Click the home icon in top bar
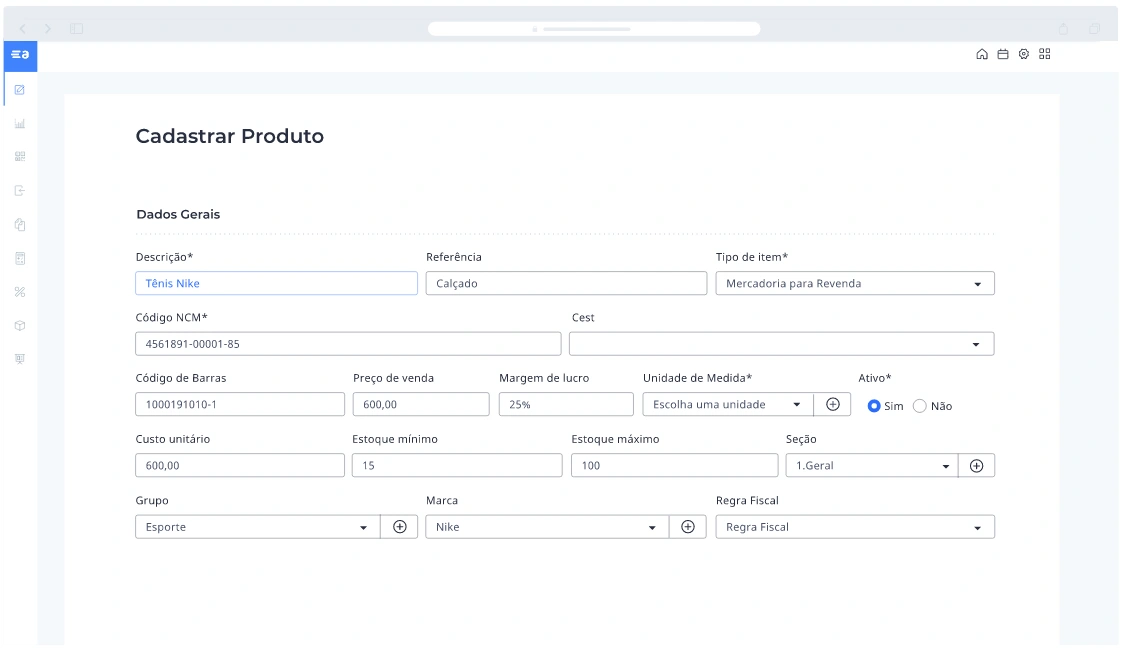 click(982, 54)
